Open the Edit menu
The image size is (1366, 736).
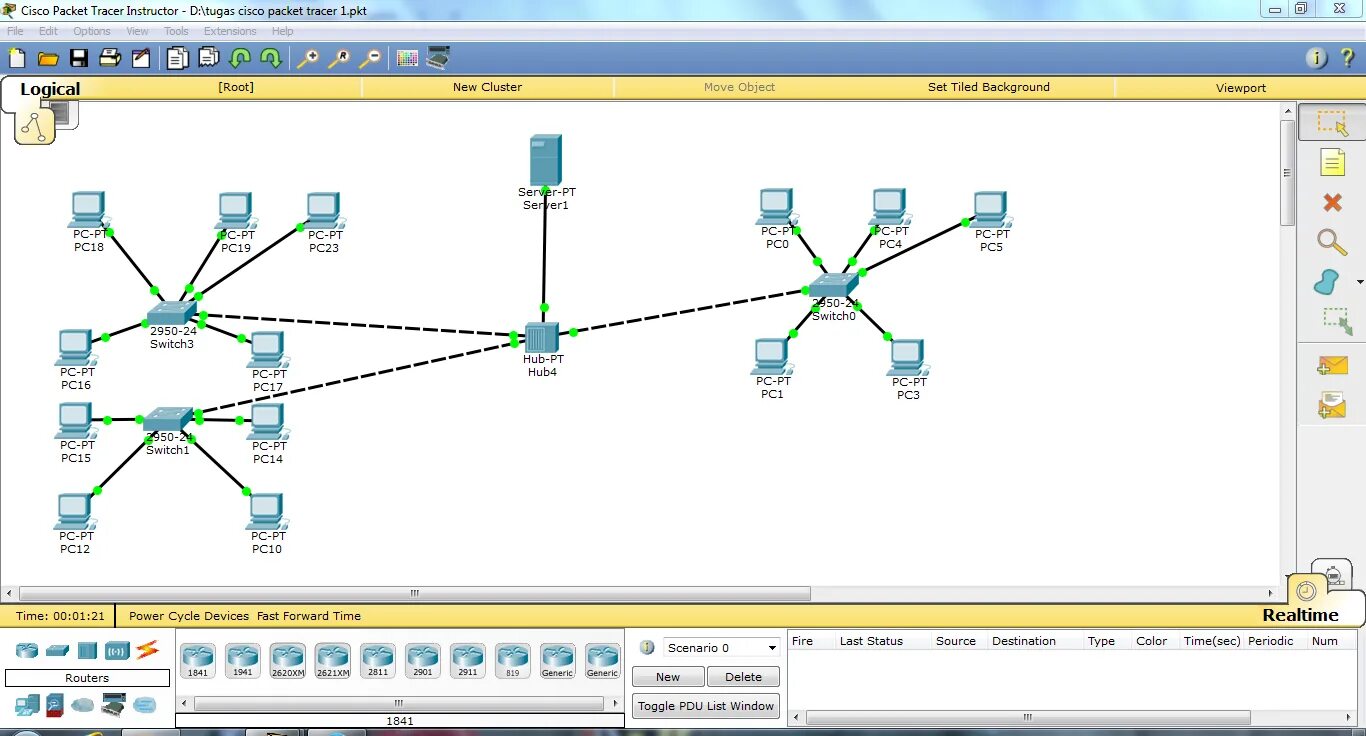48,31
